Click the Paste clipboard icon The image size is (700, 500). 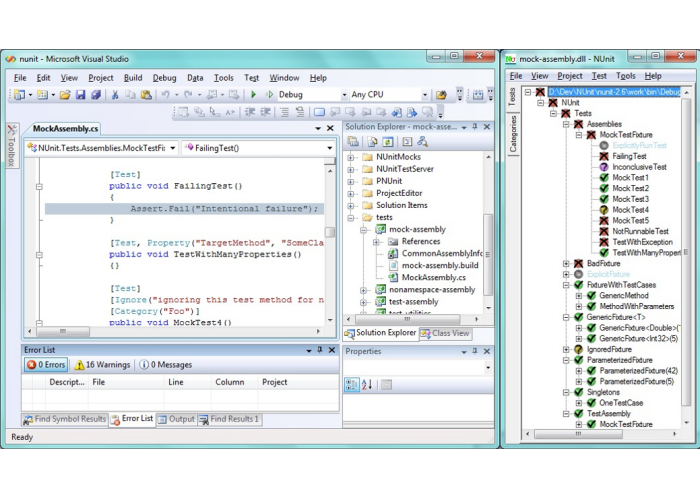(x=146, y=95)
